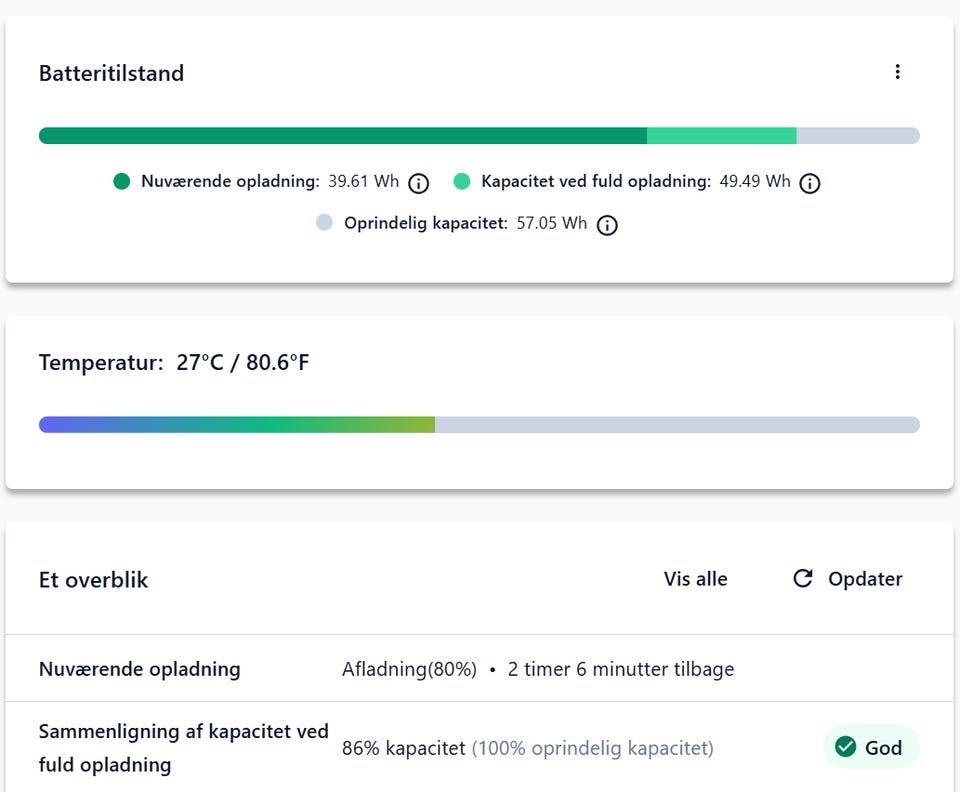Select the Nuværende opladning overview row
The width and height of the screenshot is (960, 792).
(x=479, y=668)
